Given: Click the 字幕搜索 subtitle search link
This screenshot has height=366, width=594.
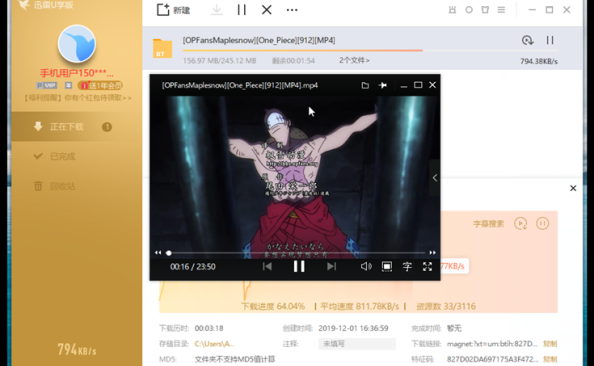Looking at the screenshot, I should point(489,224).
